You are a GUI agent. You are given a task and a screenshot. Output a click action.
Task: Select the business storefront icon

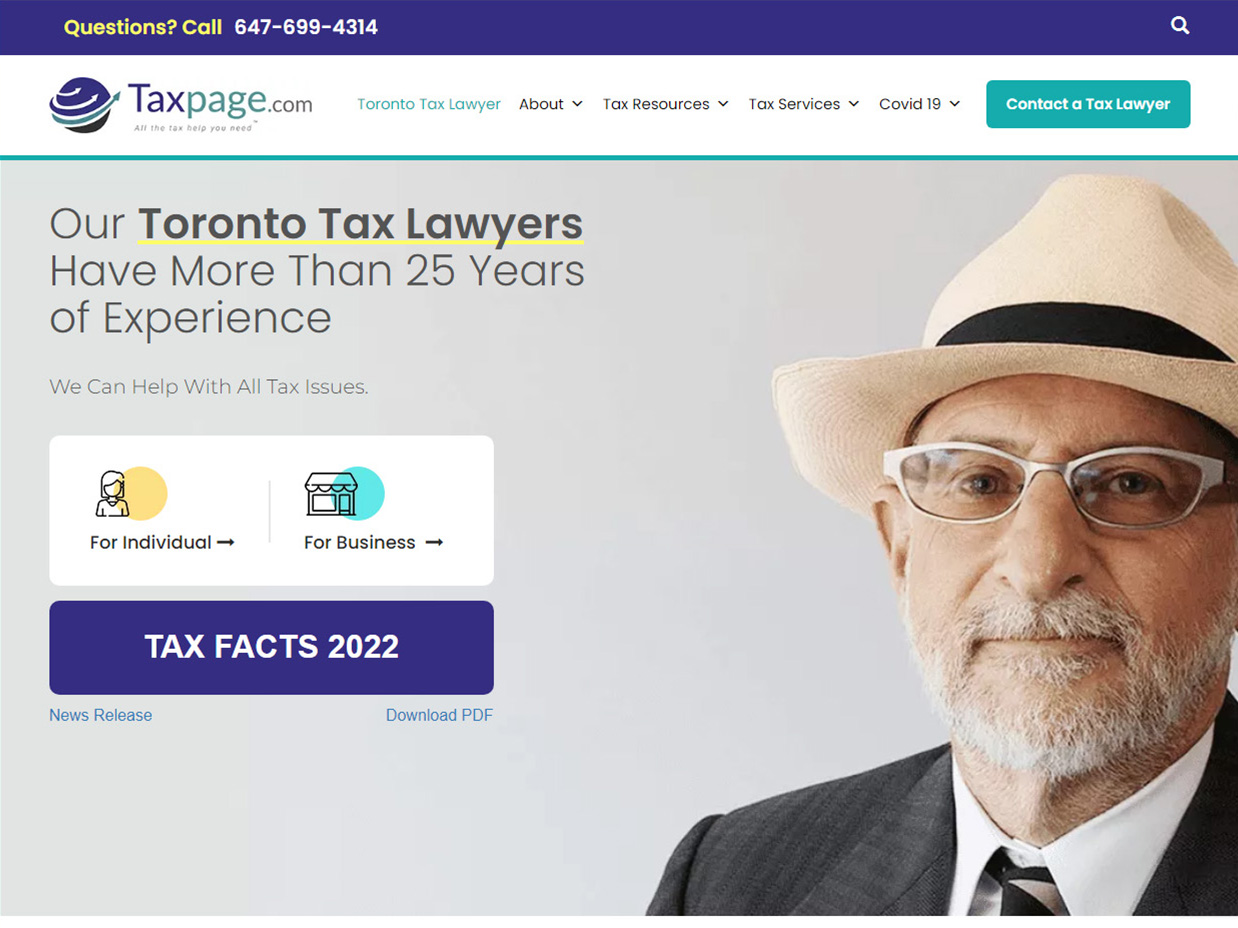(x=331, y=493)
